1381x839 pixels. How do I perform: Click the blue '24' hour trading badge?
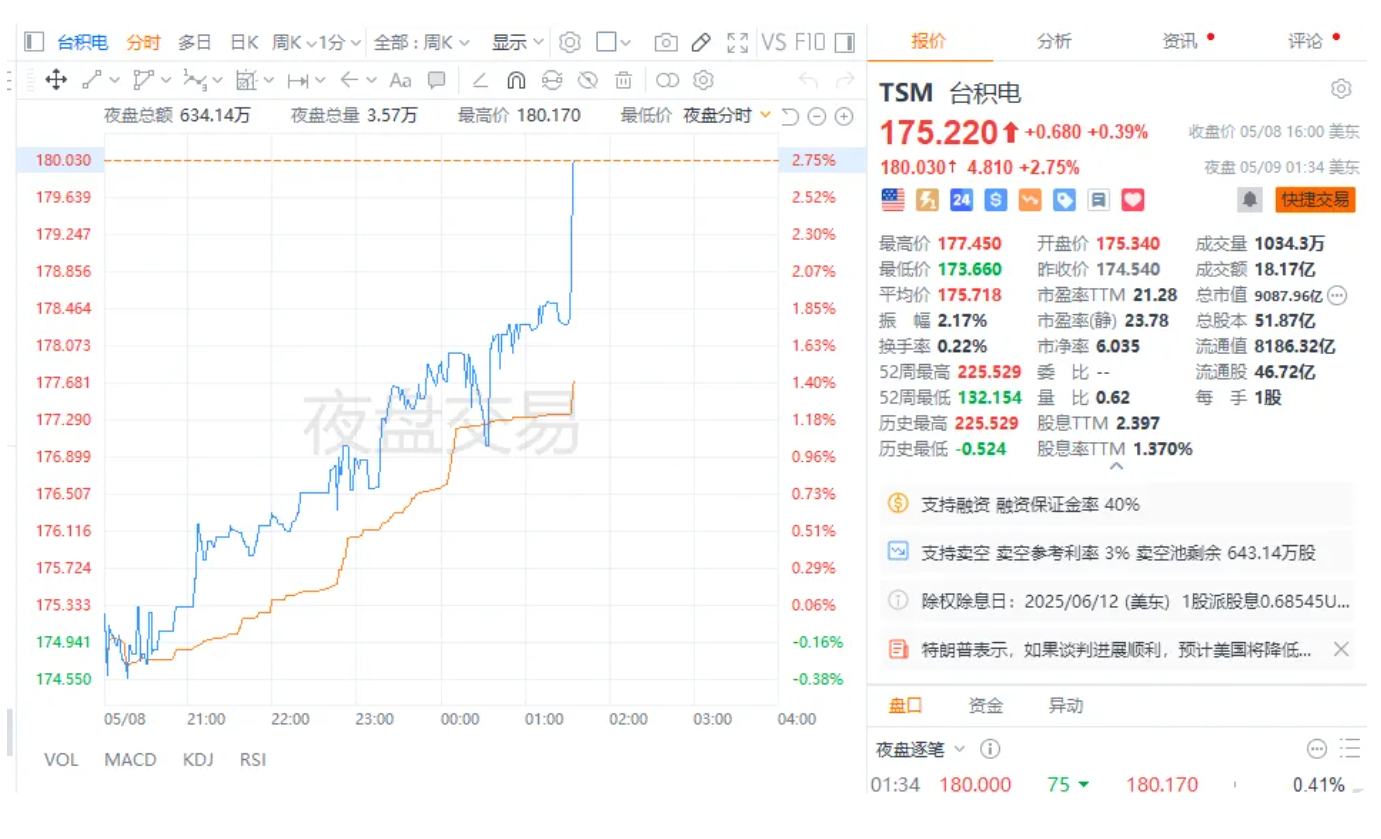[961, 200]
